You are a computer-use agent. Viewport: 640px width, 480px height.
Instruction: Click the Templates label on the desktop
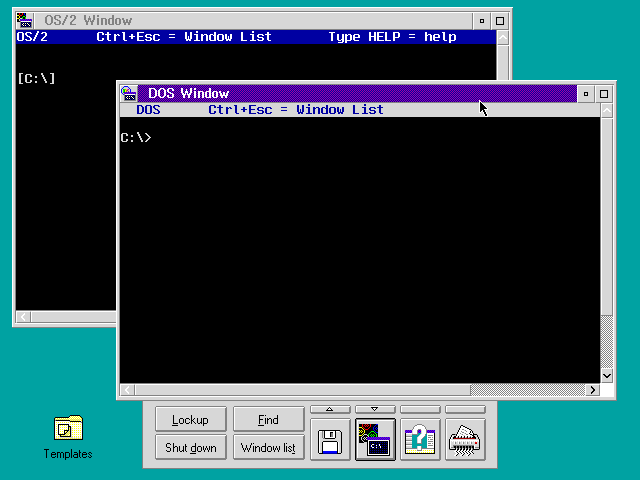coord(68,453)
